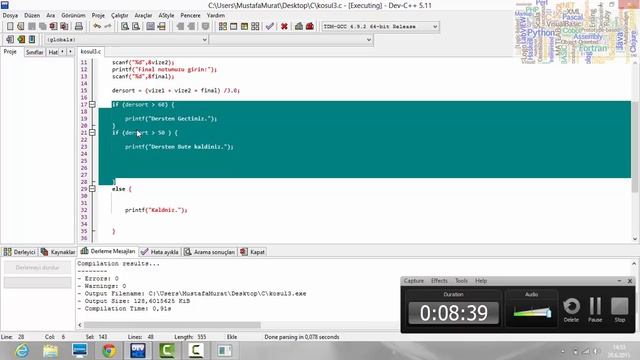
Task: Click the recorder Delete button
Action: click(x=571, y=310)
